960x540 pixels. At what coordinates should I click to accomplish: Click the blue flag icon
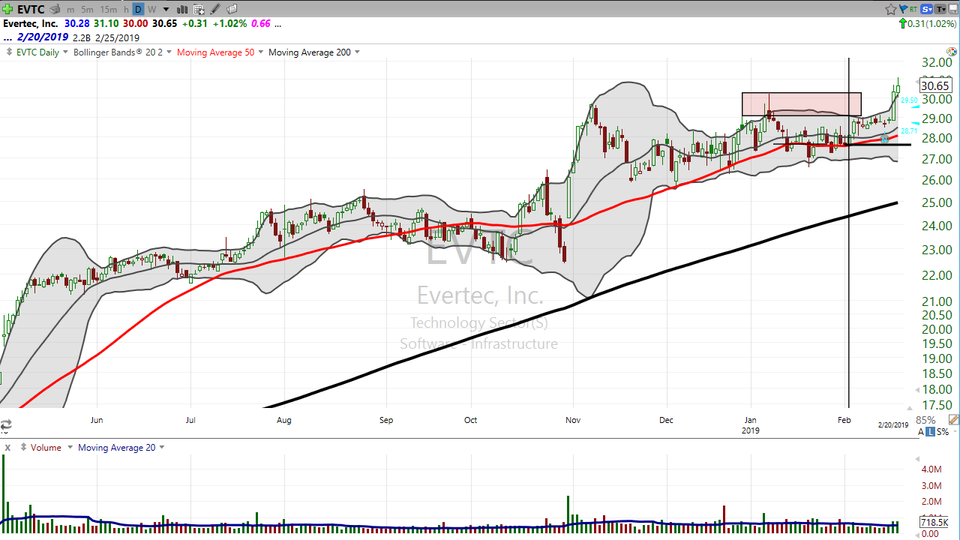902,9
